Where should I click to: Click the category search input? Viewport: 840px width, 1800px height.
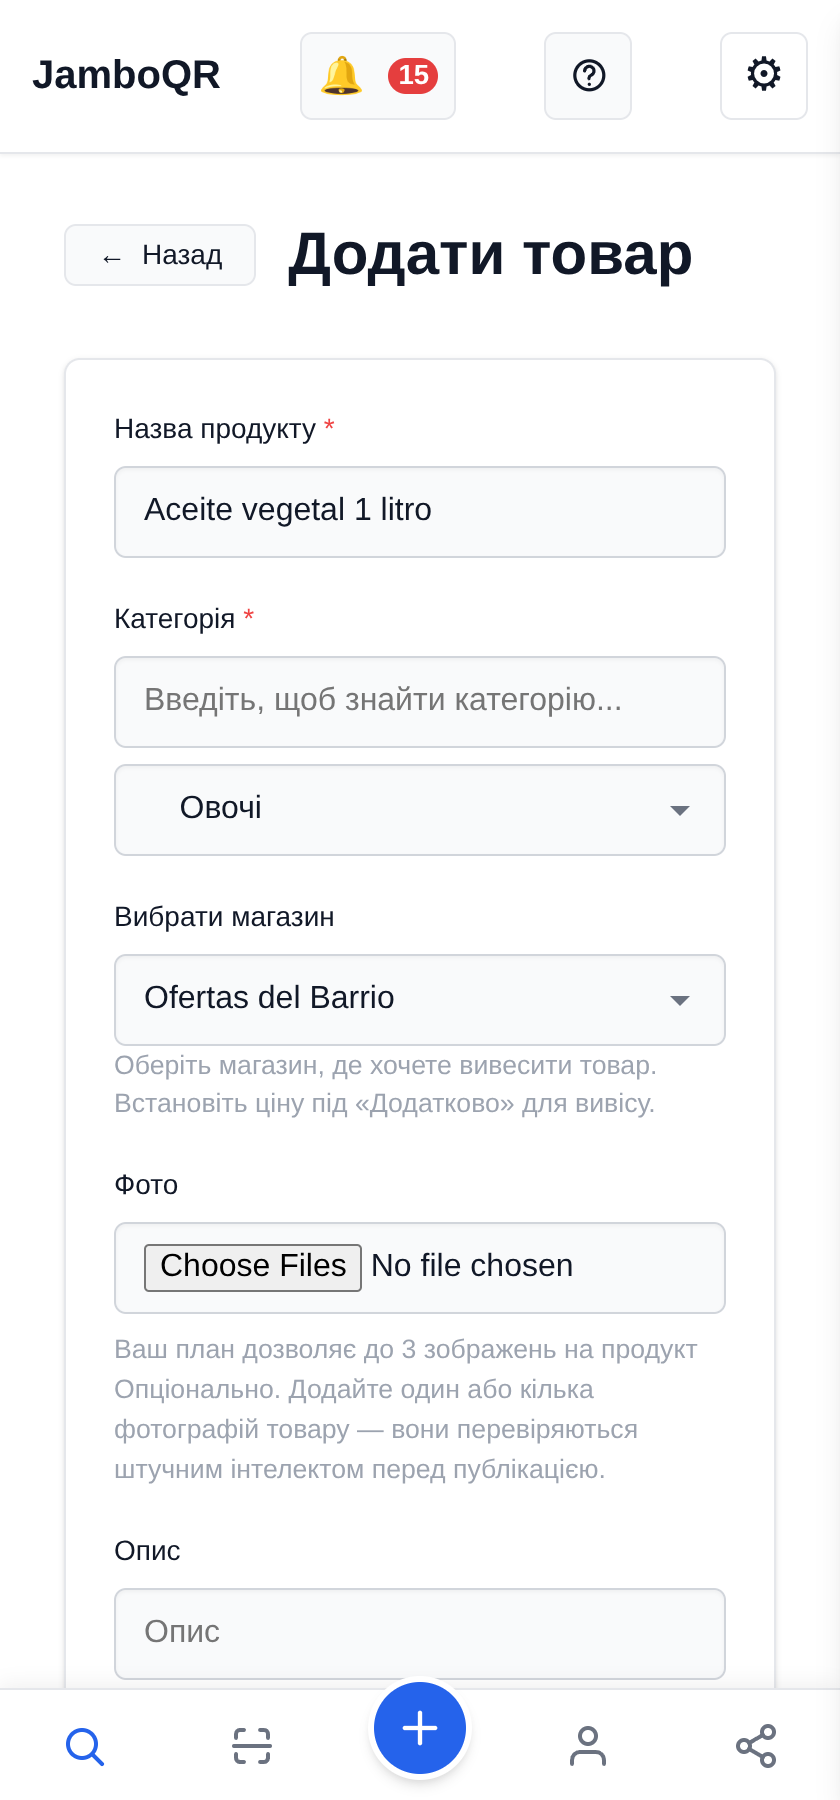[420, 702]
